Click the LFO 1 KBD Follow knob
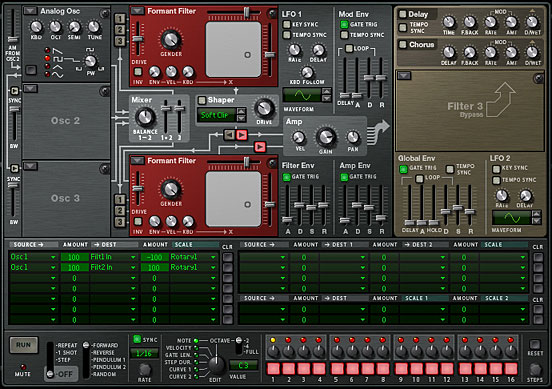This screenshot has height=389, width=552. tap(307, 72)
